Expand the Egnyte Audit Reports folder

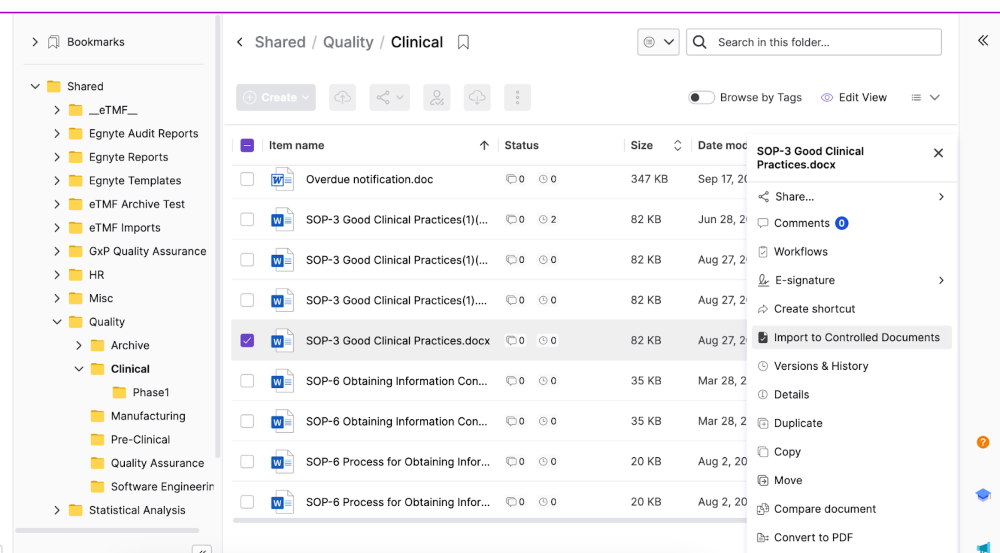(57, 133)
